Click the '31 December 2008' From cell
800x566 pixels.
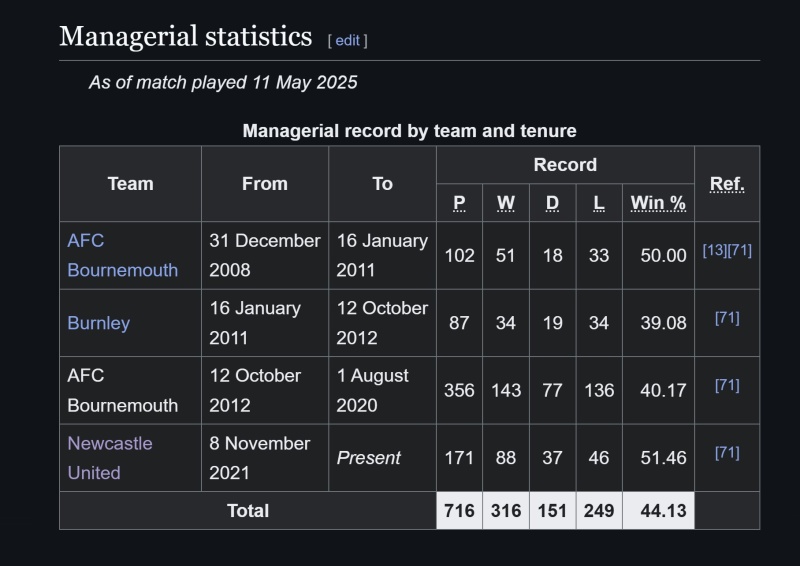click(265, 255)
